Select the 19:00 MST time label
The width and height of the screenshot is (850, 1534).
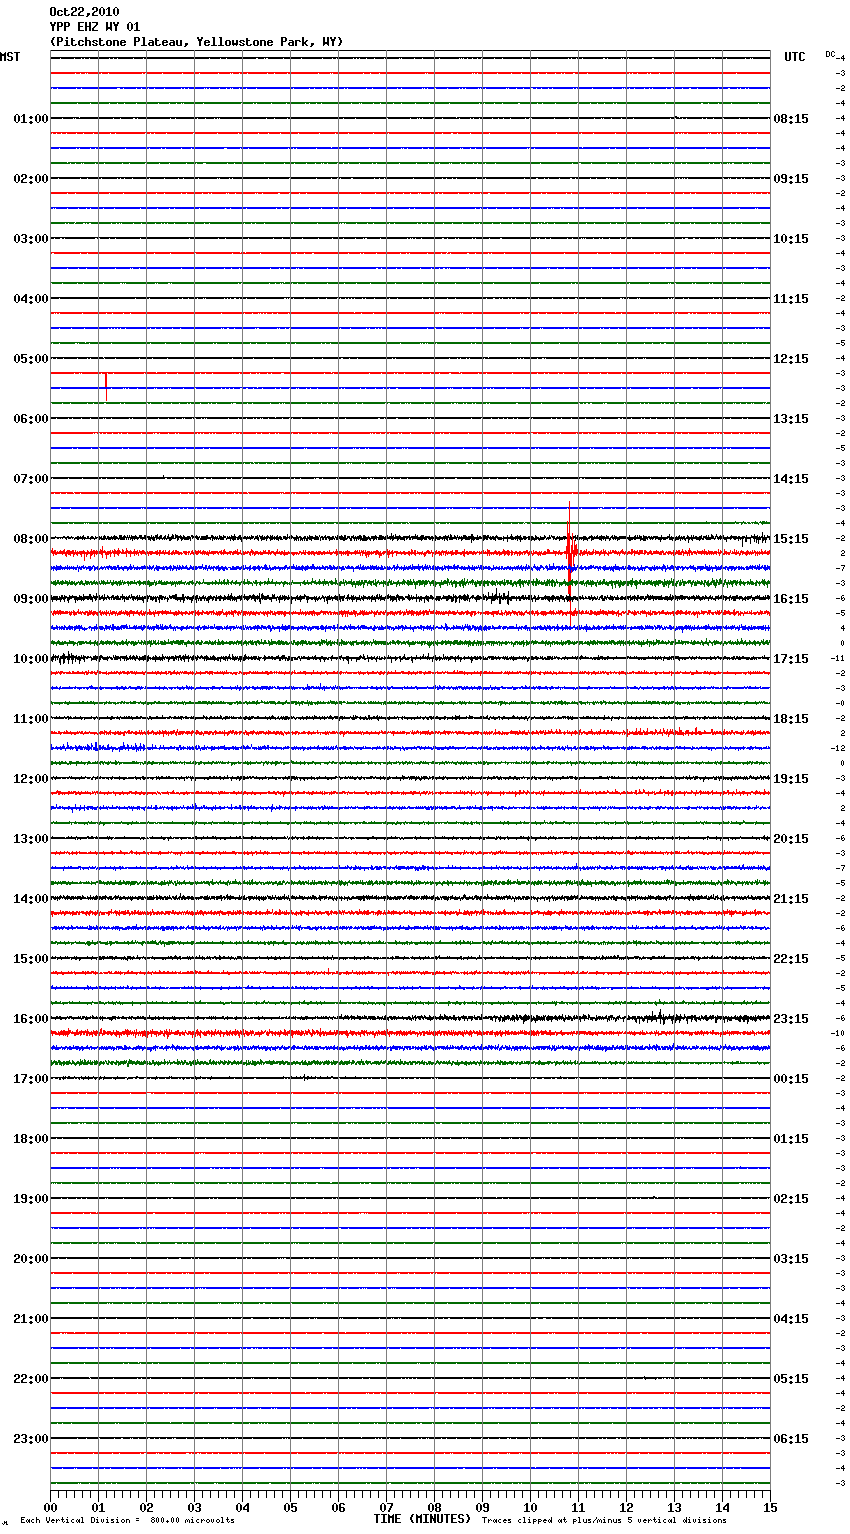click(31, 1199)
